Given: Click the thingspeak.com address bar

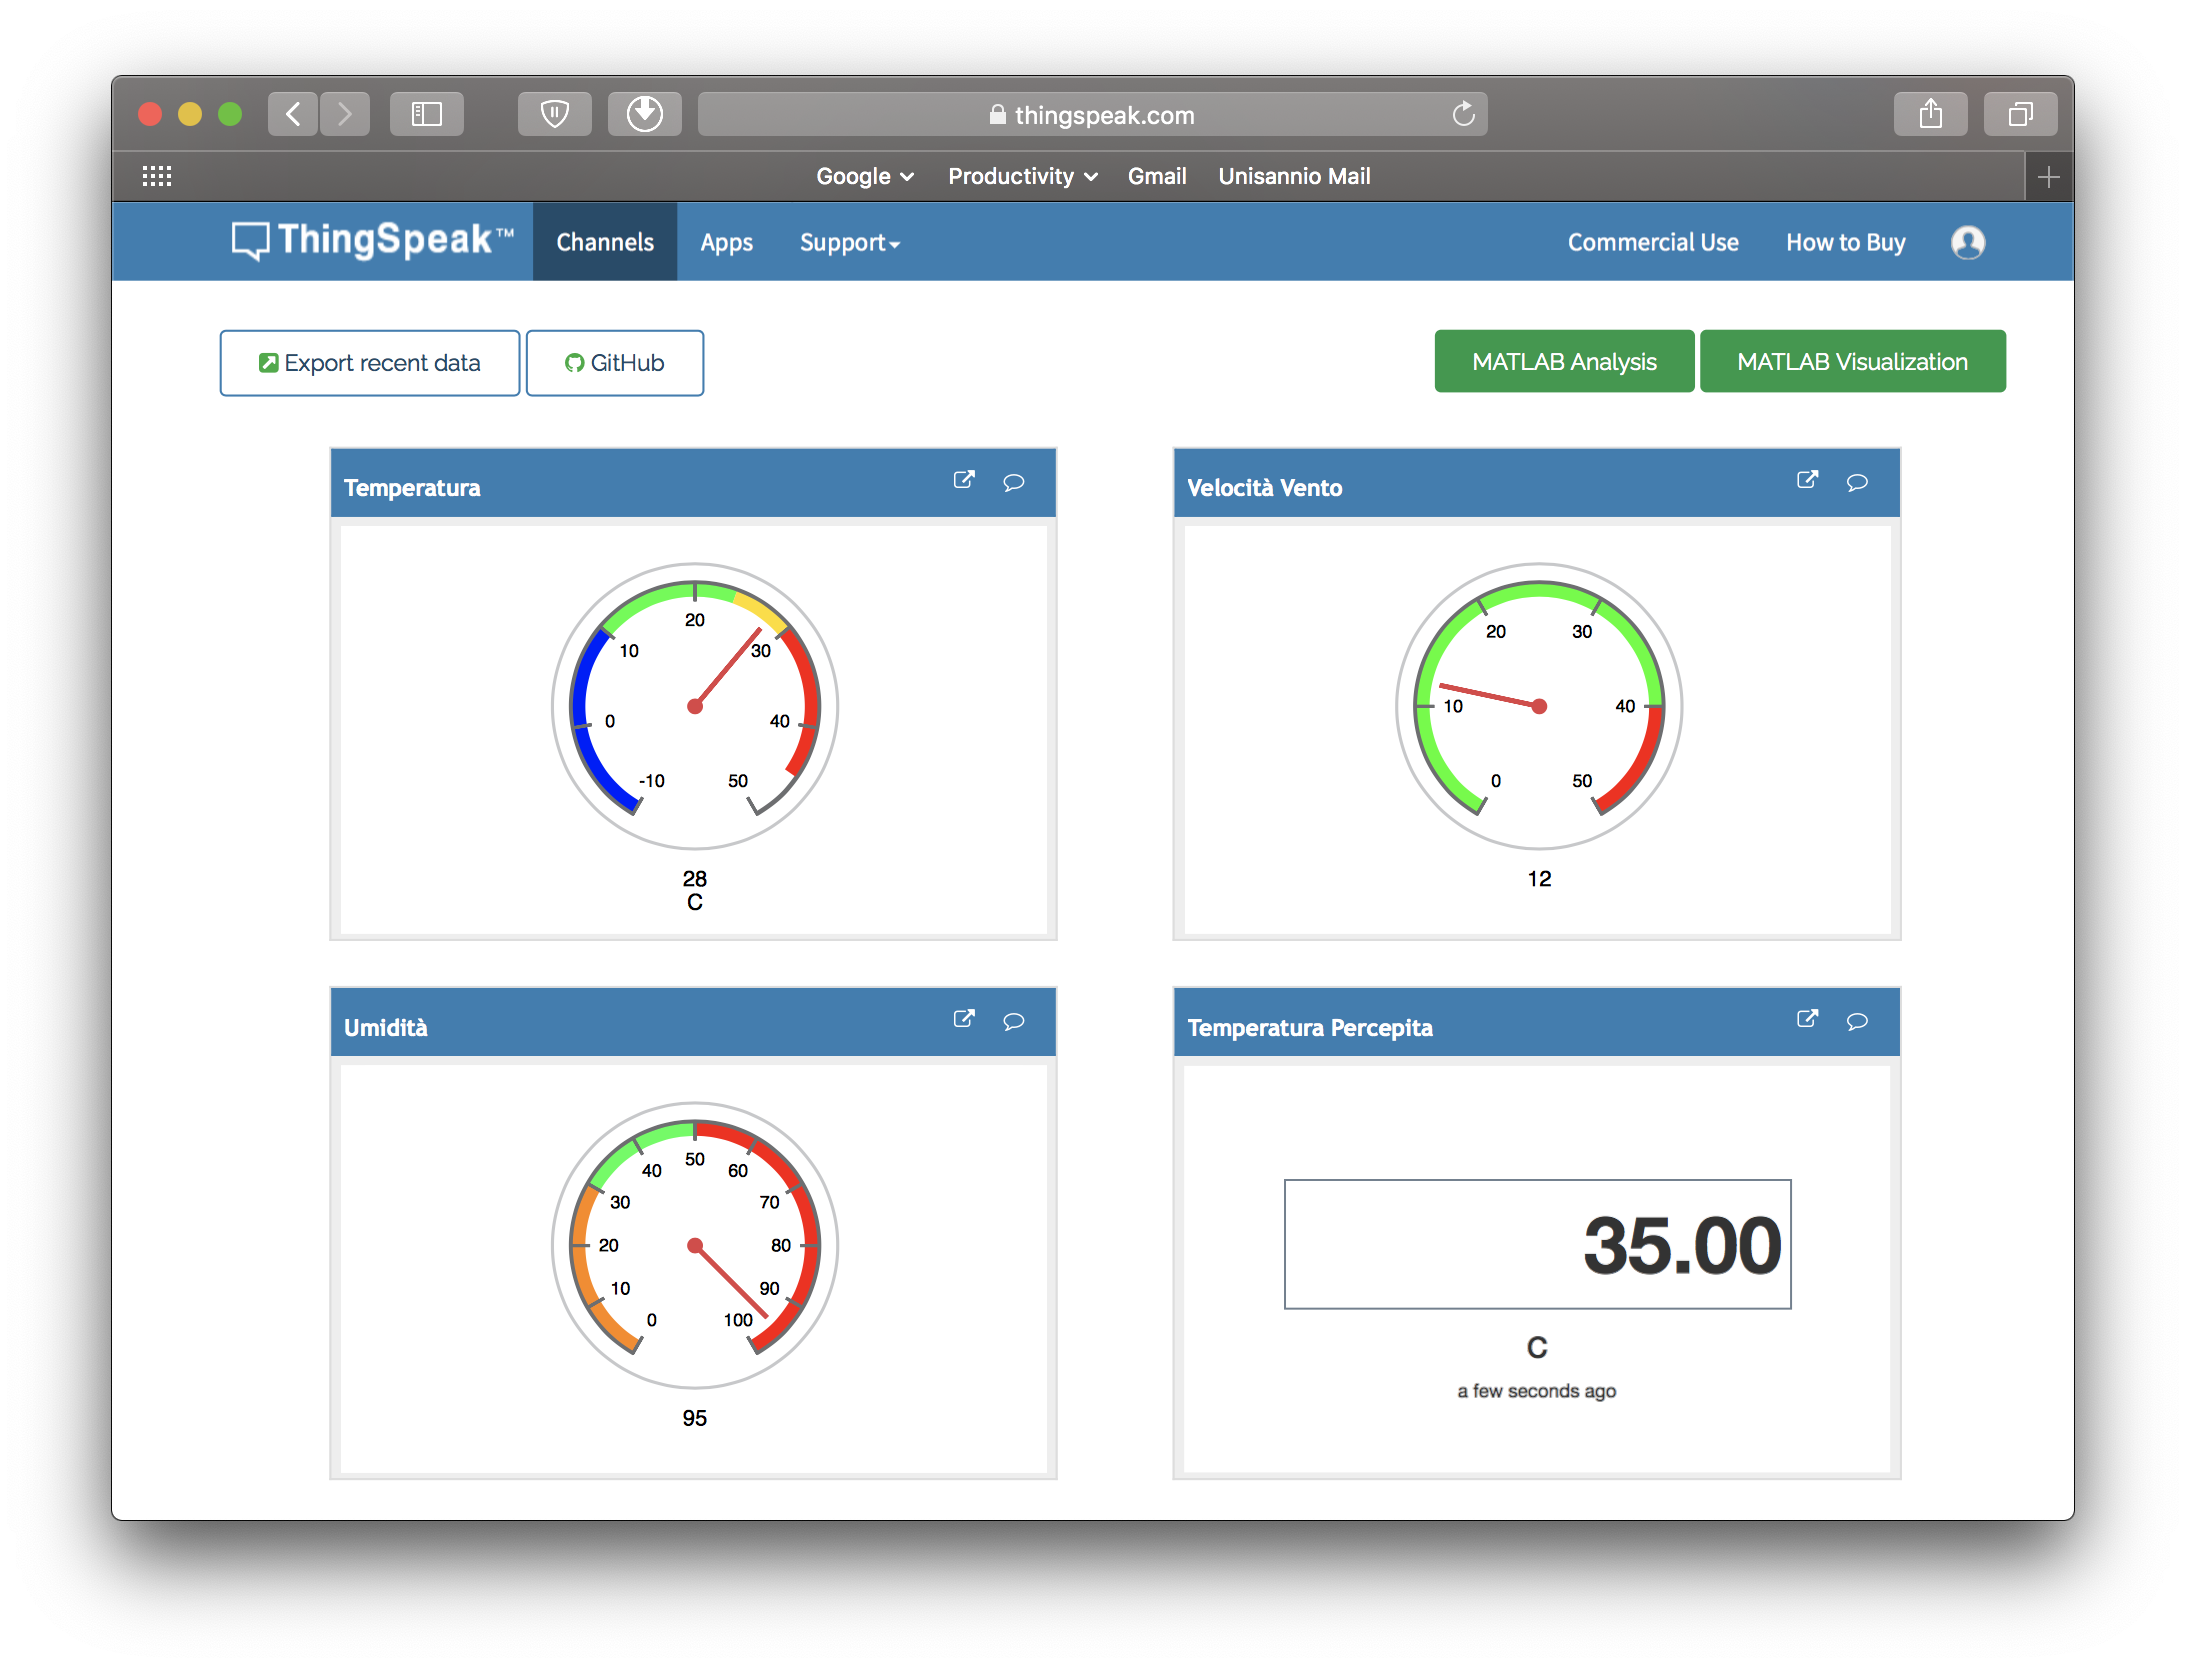Looking at the screenshot, I should click(x=1092, y=115).
